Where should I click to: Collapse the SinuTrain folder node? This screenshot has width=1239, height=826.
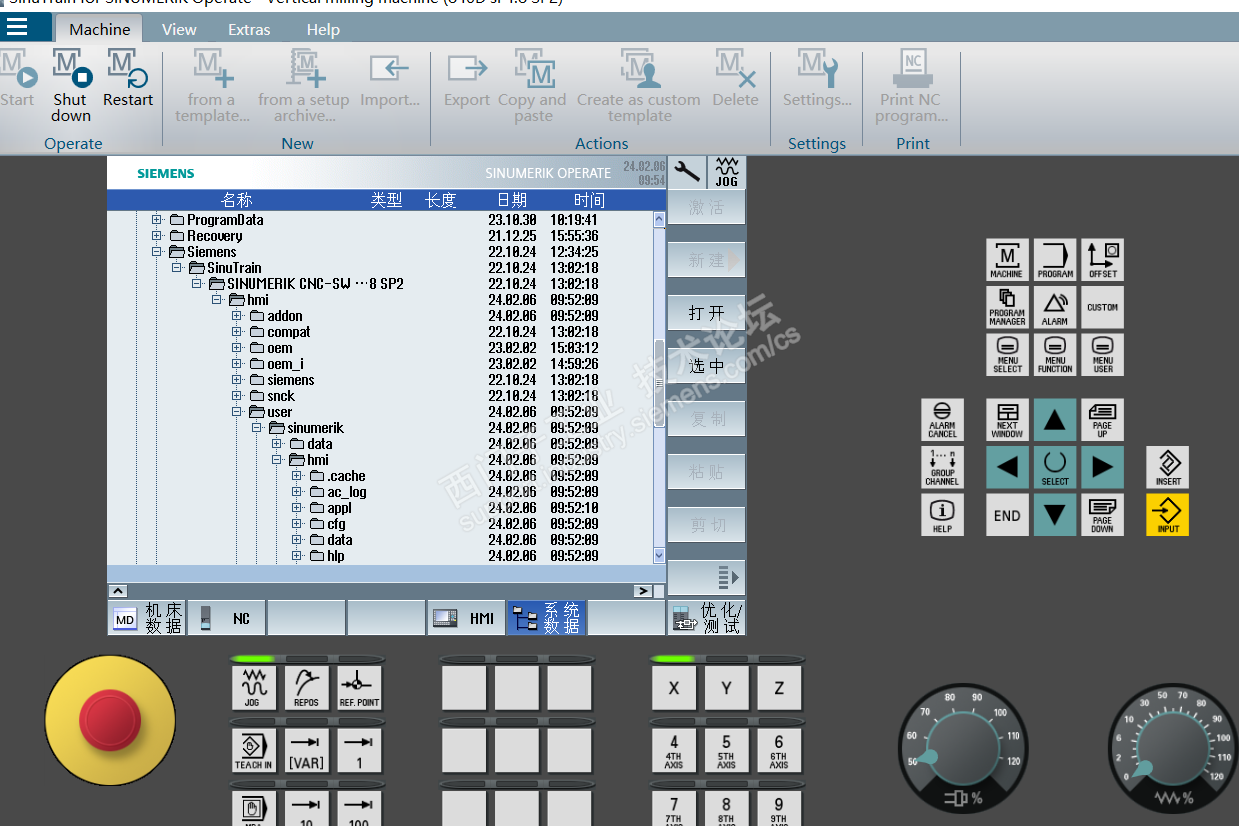click(177, 268)
